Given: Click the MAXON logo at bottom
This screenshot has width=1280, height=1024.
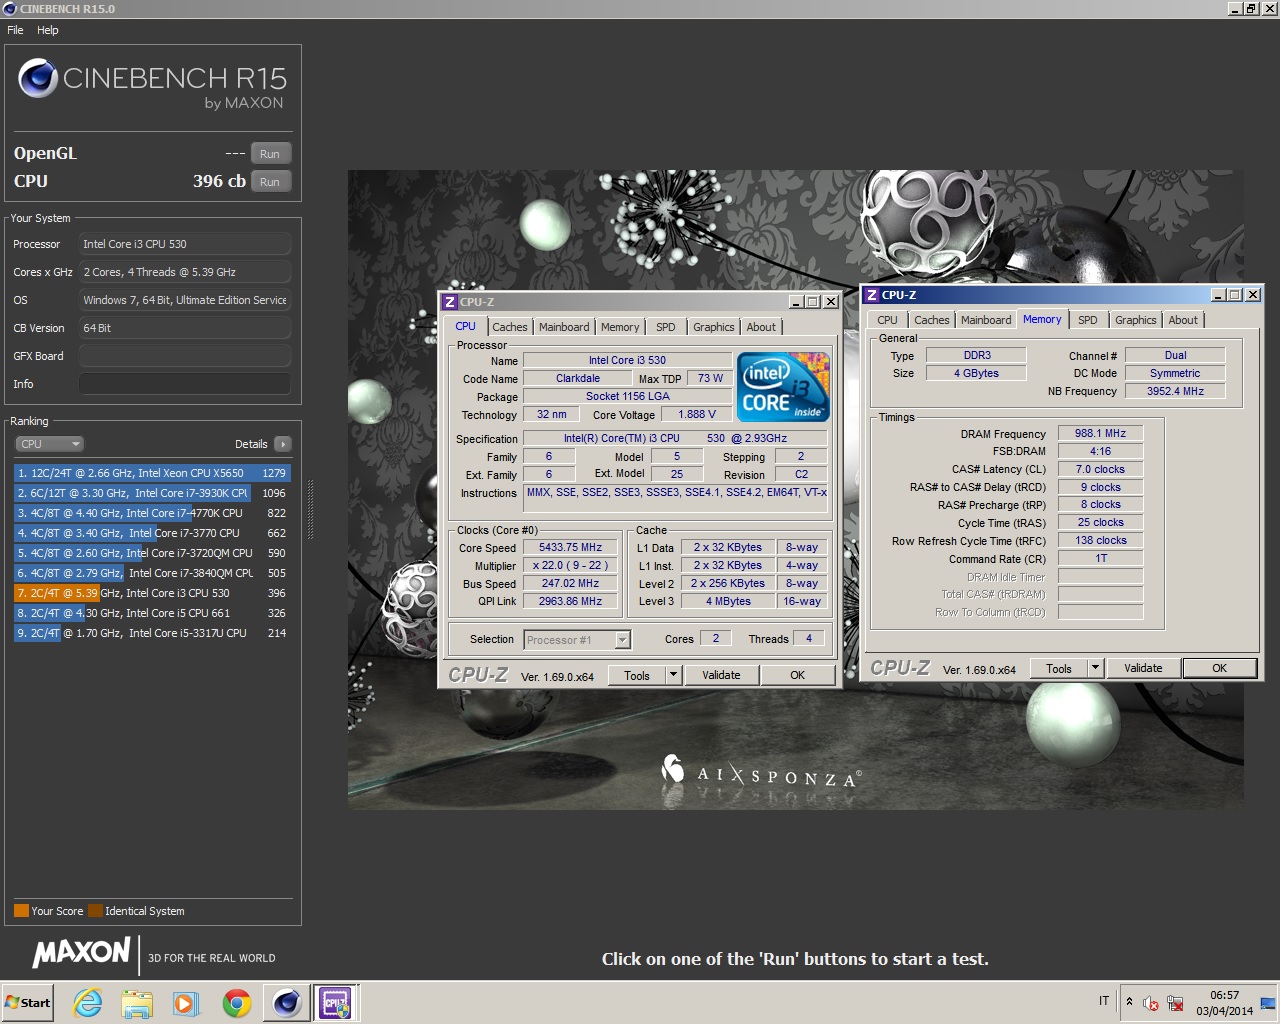Looking at the screenshot, I should coord(82,953).
